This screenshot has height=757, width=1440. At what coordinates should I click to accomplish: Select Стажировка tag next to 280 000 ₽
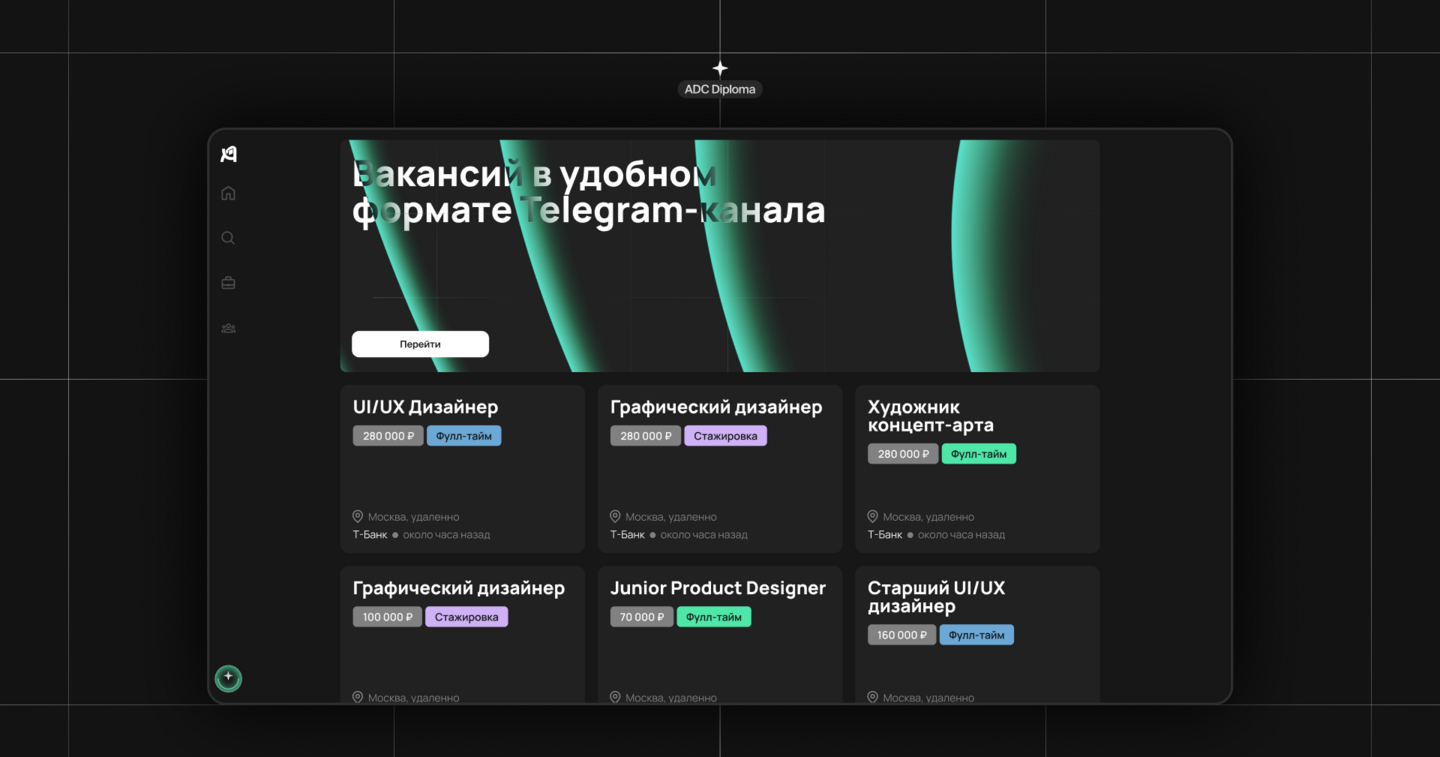pos(726,436)
